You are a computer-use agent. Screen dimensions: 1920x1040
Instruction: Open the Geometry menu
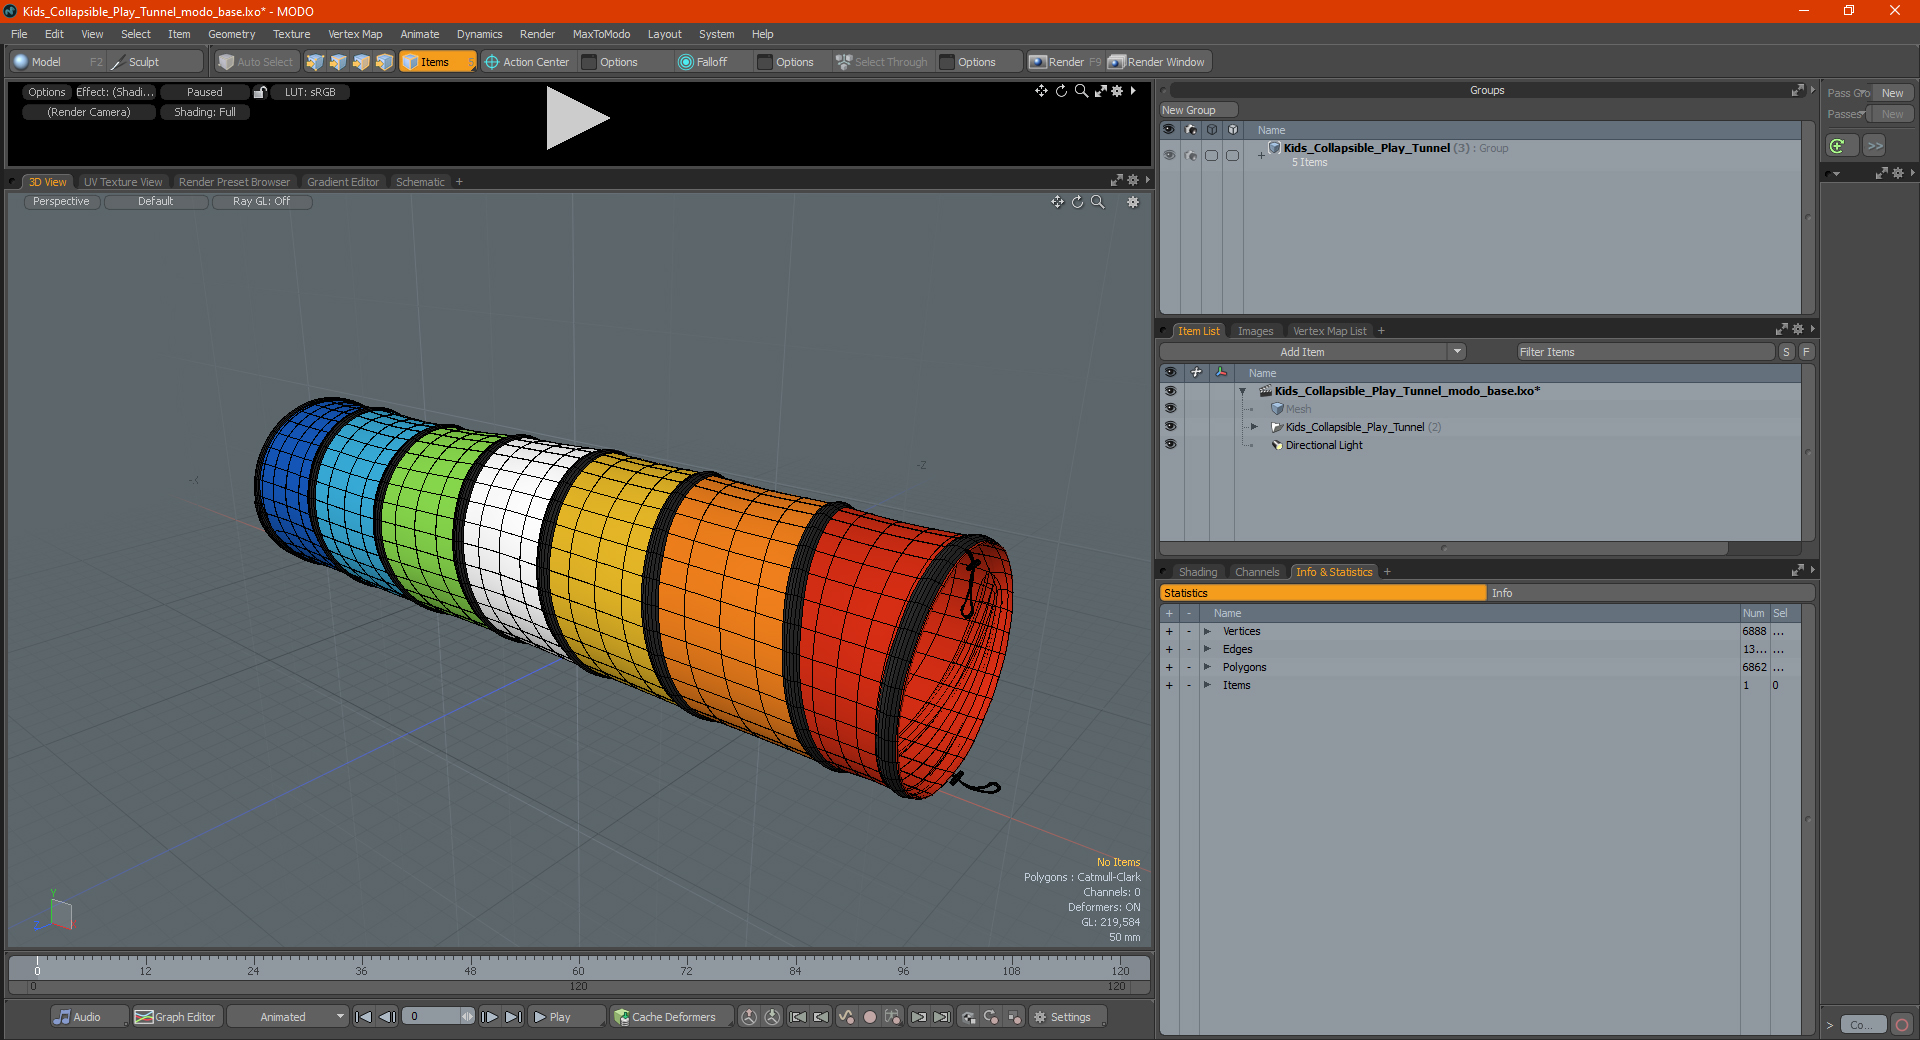click(231, 34)
